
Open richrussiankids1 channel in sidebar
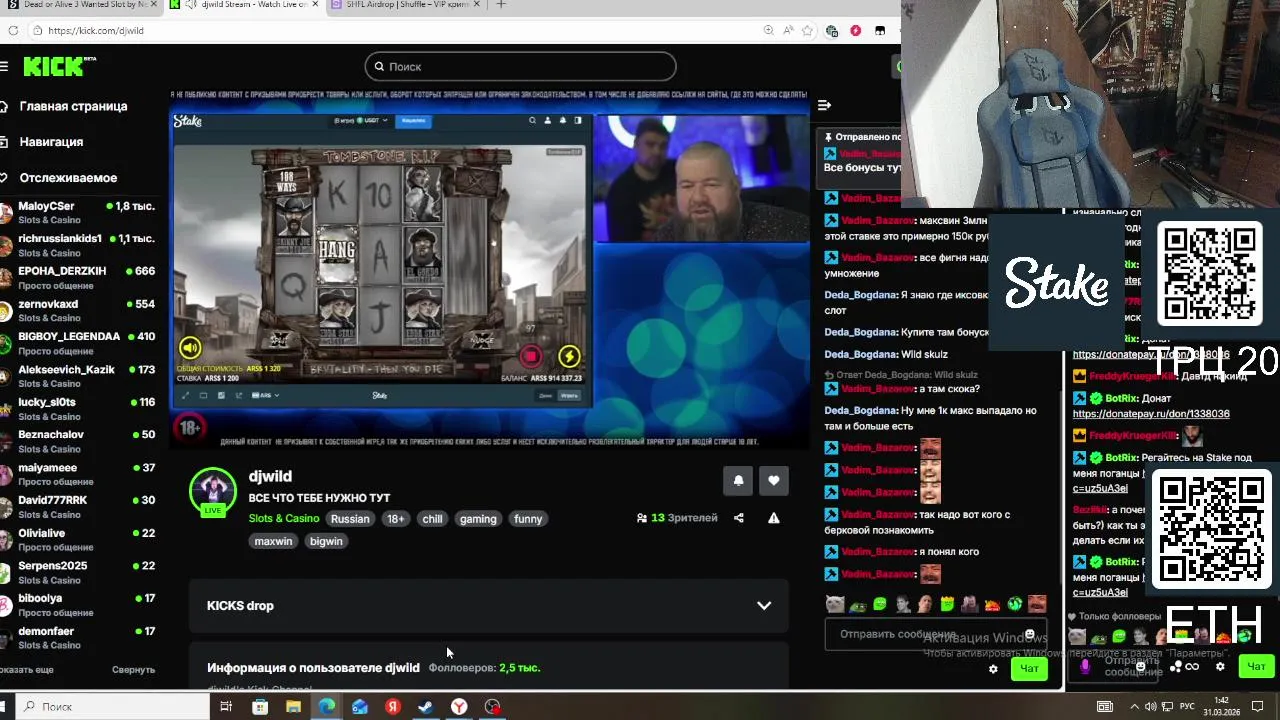pyautogui.click(x=78, y=245)
